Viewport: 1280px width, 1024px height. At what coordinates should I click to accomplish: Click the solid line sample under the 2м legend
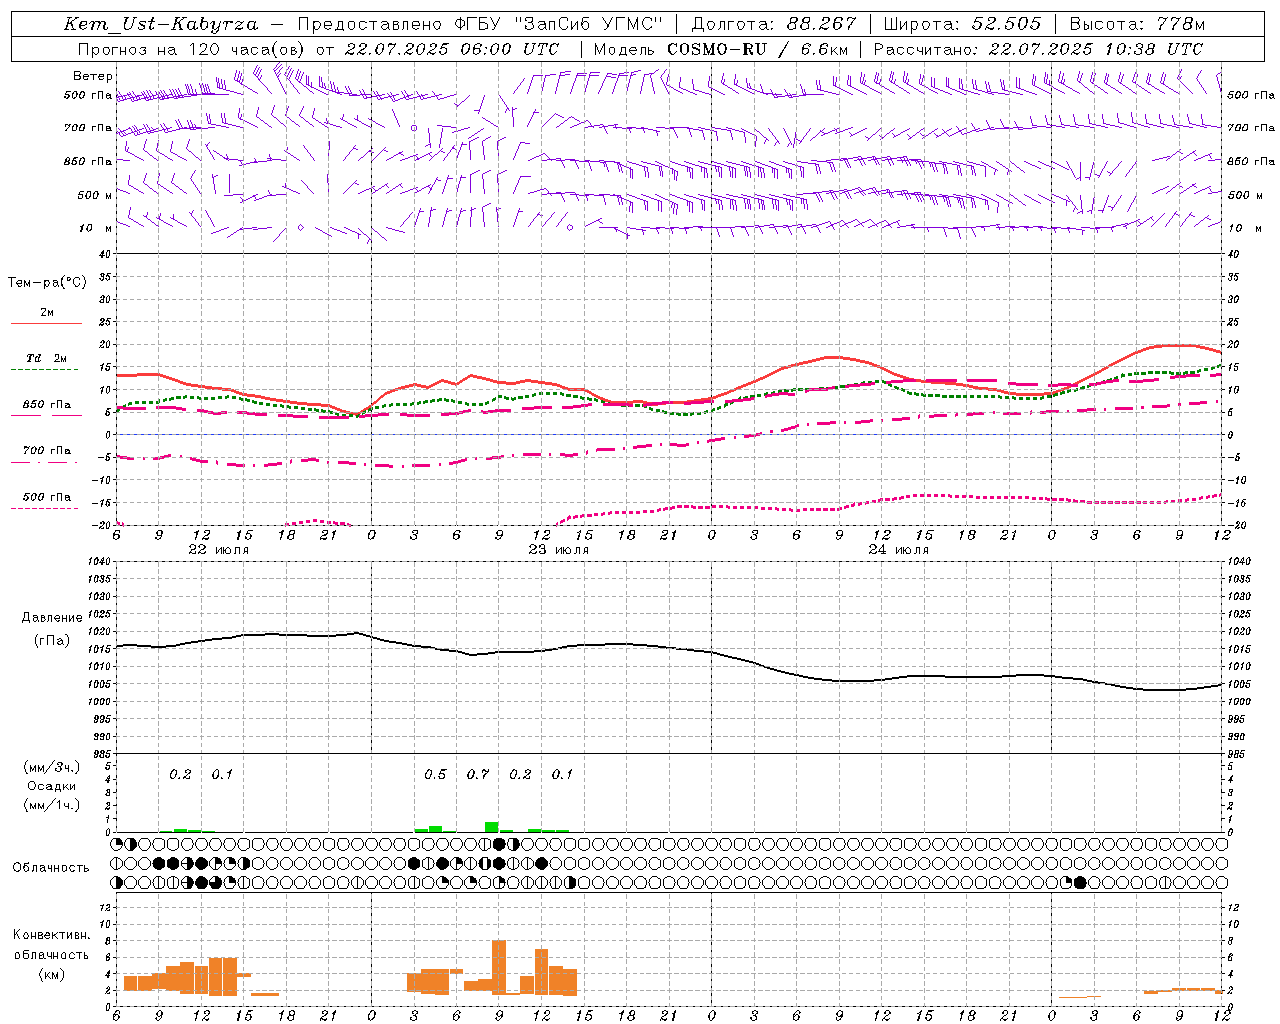(x=47, y=324)
